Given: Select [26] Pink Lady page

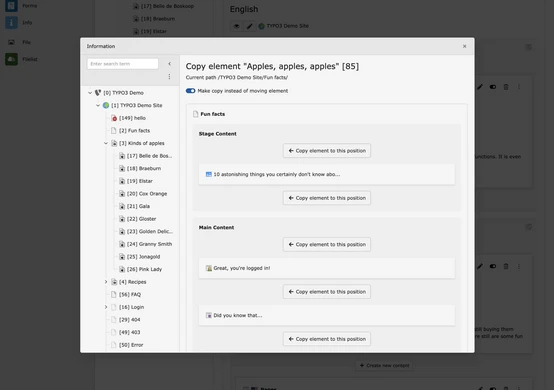Looking at the screenshot, I should [144, 269].
